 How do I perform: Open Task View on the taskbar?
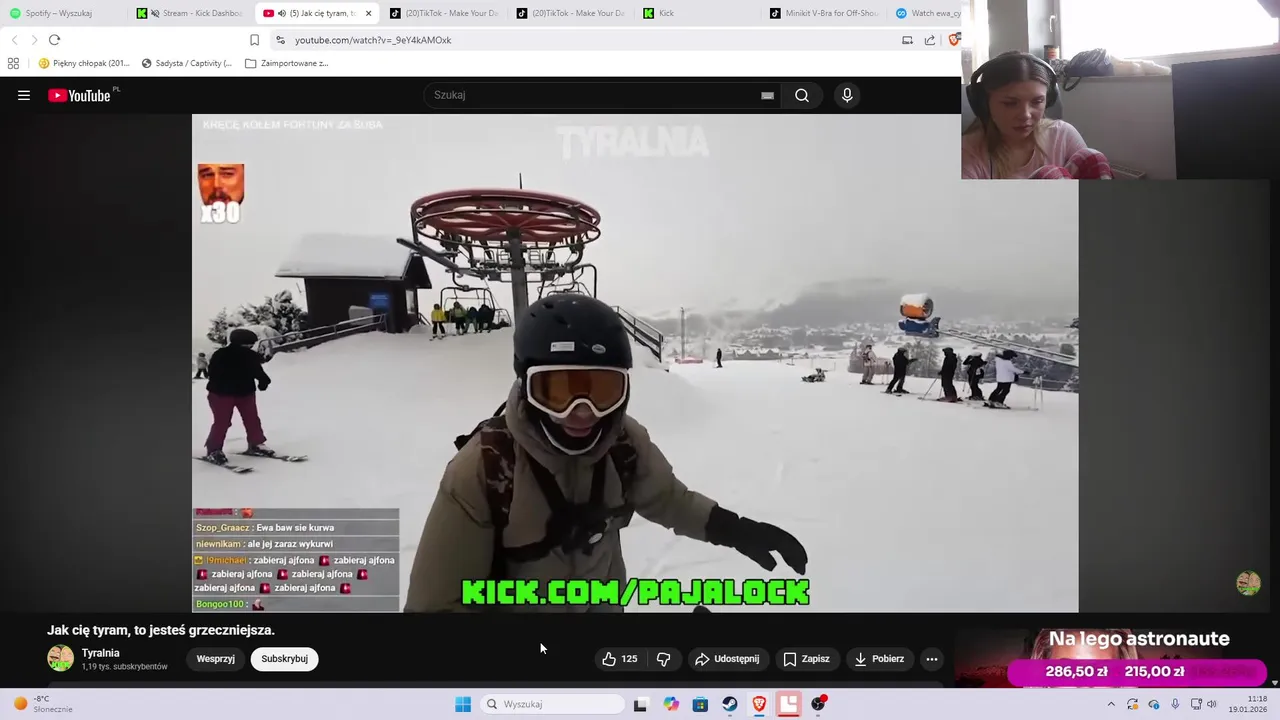pyautogui.click(x=640, y=704)
